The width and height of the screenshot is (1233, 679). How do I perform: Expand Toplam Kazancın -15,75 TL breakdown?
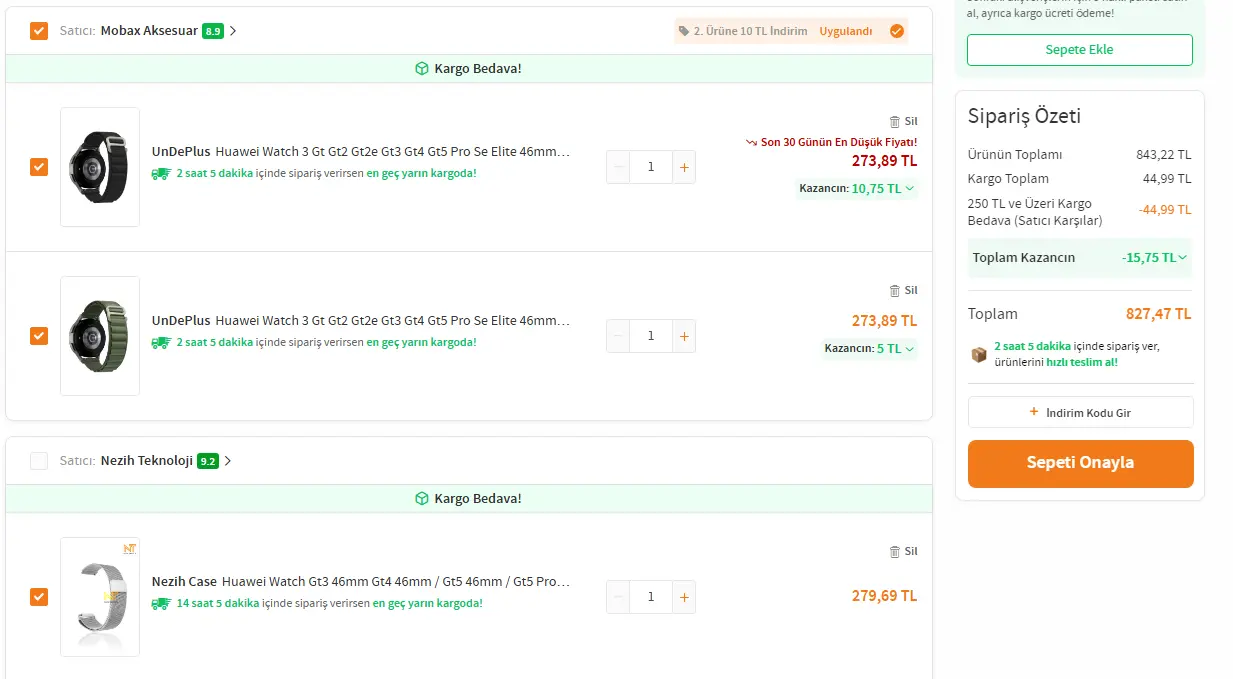coord(1080,258)
